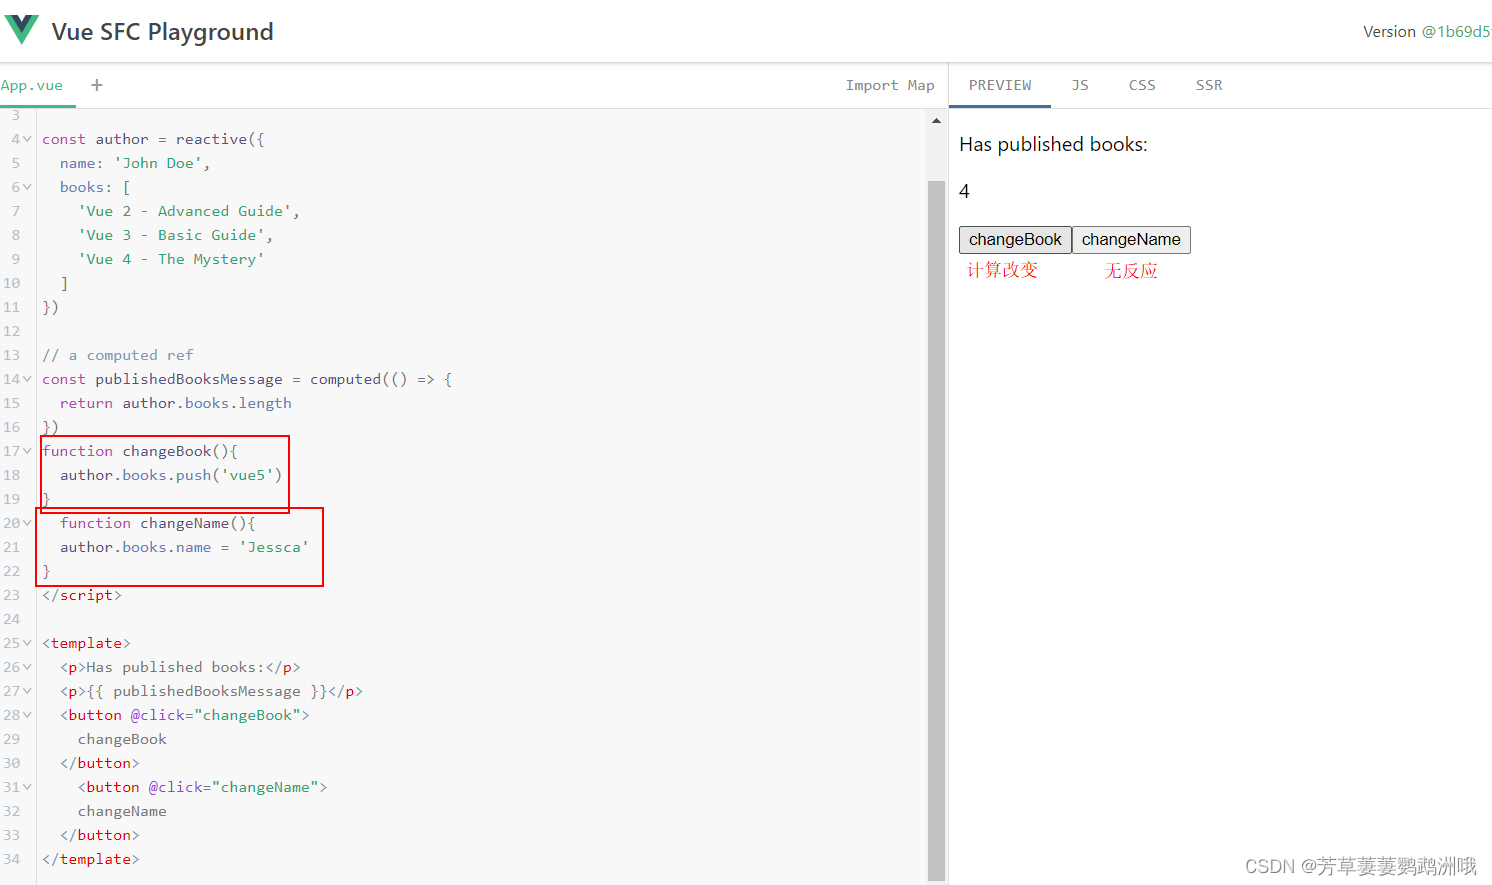Screen dimensions: 1492x885
Task: Collapse the books array fold at line 6
Action: (27, 187)
